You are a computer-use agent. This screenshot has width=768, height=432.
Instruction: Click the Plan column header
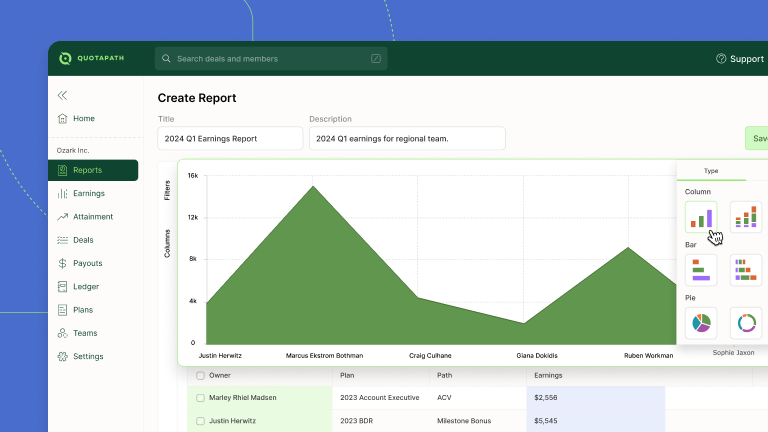pyautogui.click(x=347, y=375)
